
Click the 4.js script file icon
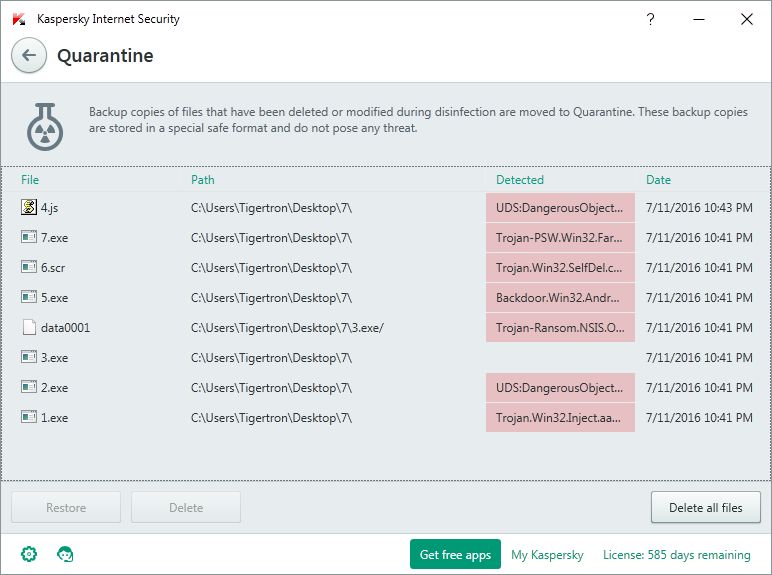pyautogui.click(x=29, y=207)
